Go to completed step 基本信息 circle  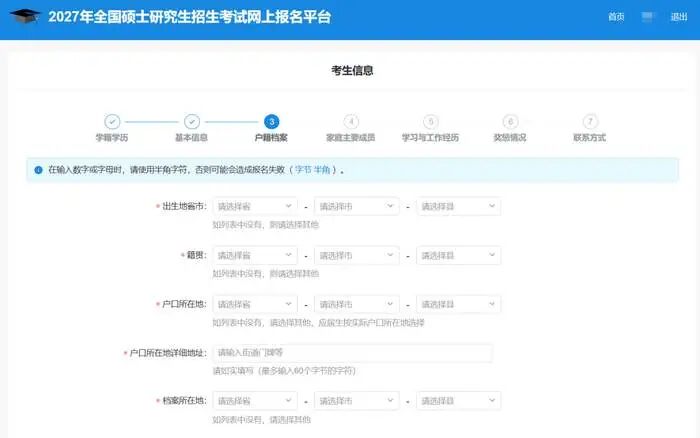click(192, 121)
